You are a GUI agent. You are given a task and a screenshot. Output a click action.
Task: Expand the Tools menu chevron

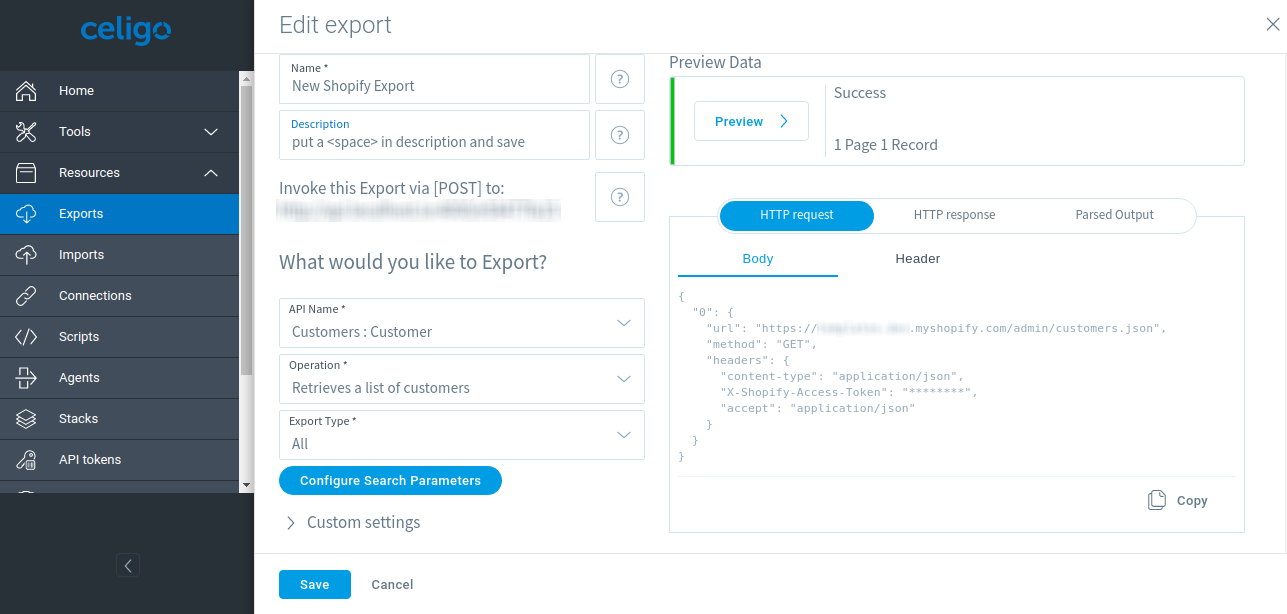coord(211,132)
